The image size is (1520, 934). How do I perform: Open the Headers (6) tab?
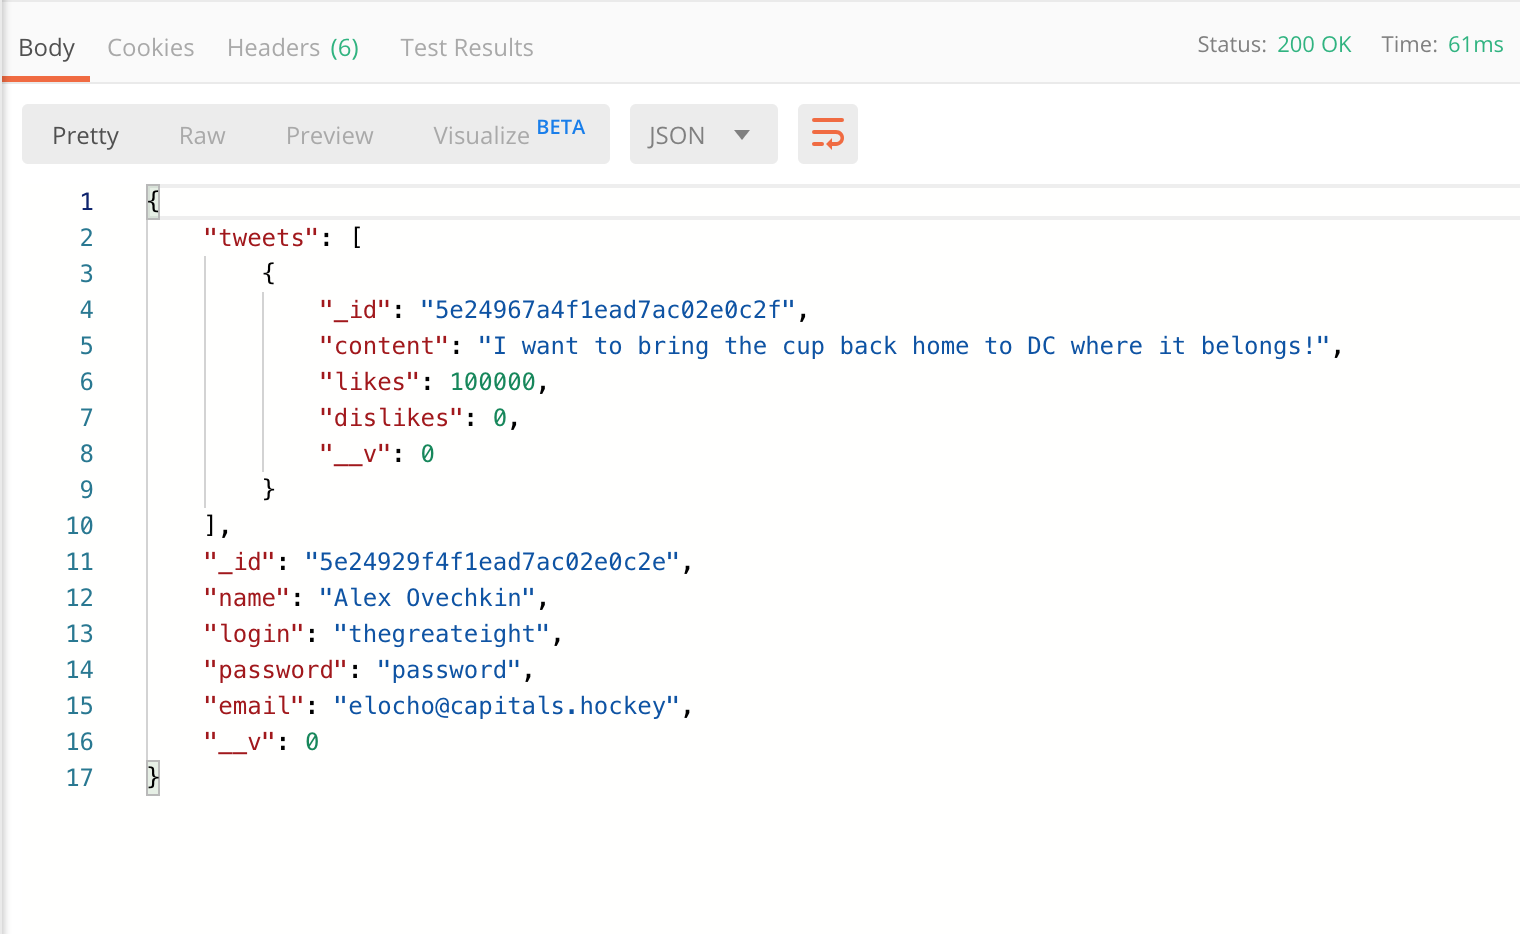(292, 48)
